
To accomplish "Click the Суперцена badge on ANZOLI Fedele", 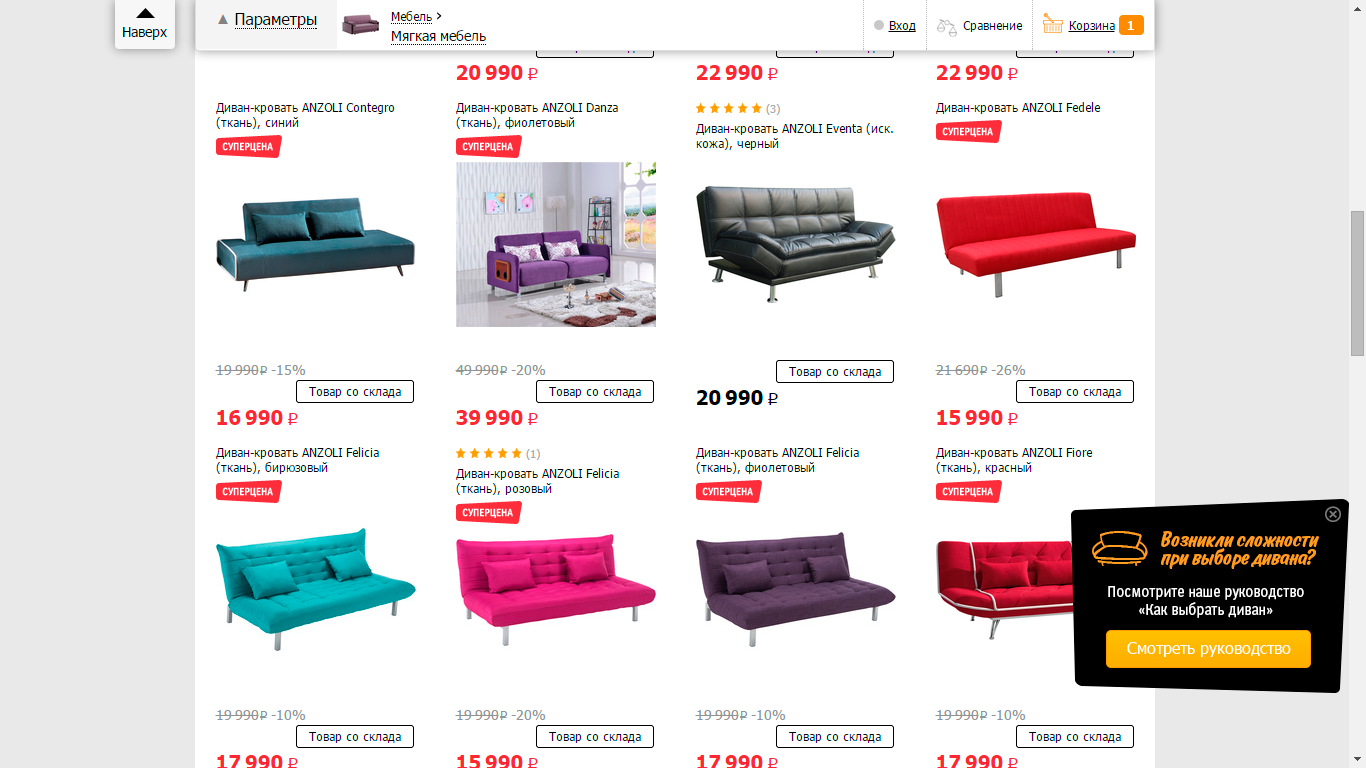I will tap(969, 131).
